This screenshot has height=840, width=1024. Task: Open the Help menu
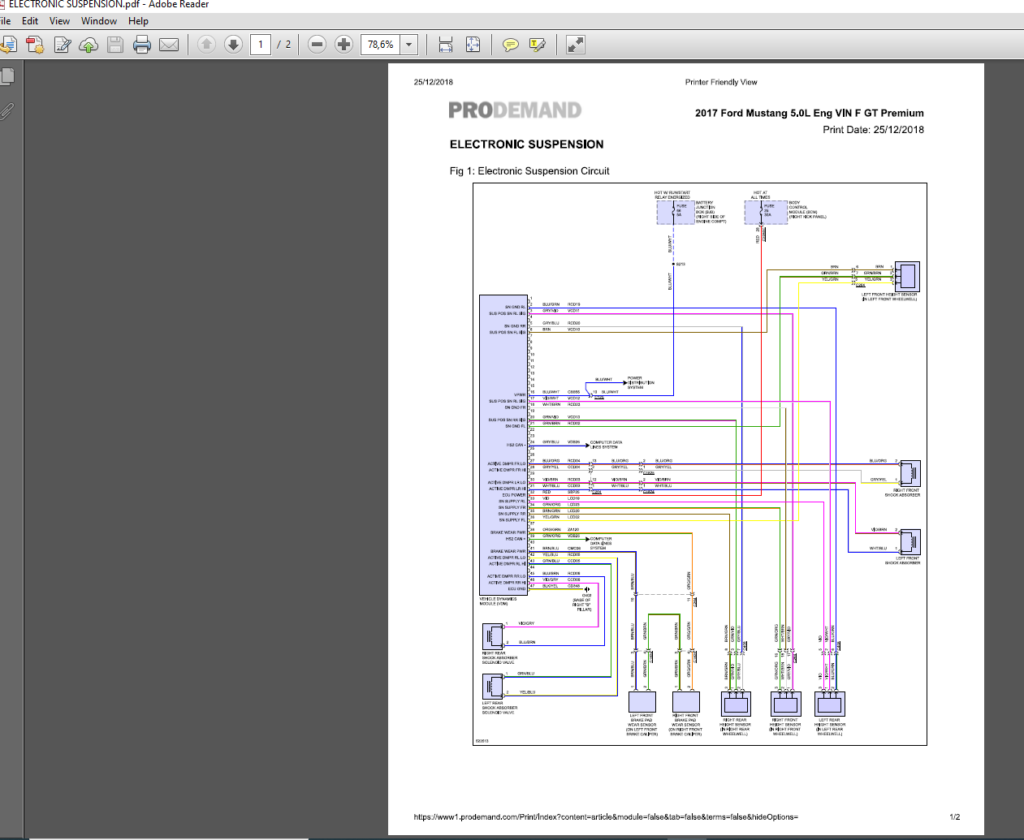click(138, 21)
